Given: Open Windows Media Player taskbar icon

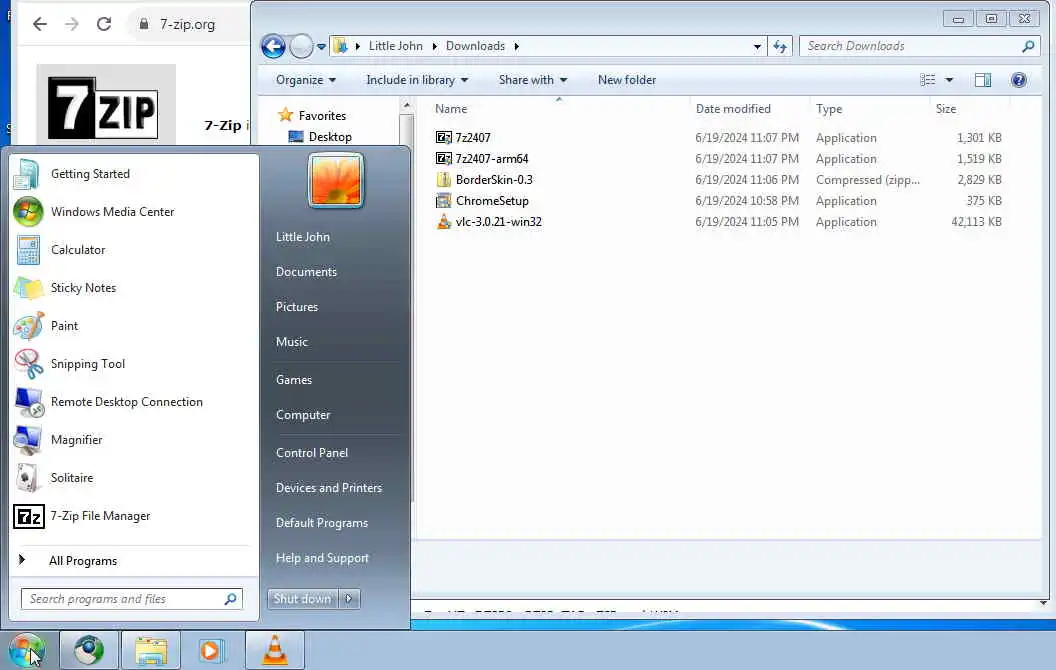Looking at the screenshot, I should pyautogui.click(x=211, y=650).
